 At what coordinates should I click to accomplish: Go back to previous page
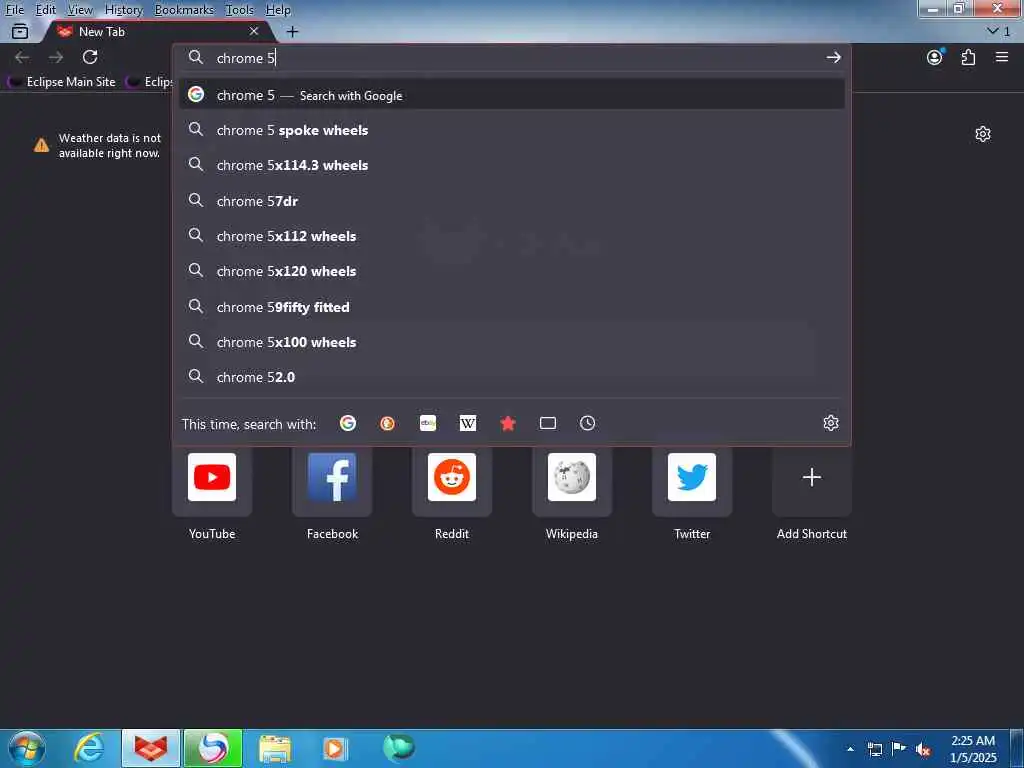(x=22, y=57)
